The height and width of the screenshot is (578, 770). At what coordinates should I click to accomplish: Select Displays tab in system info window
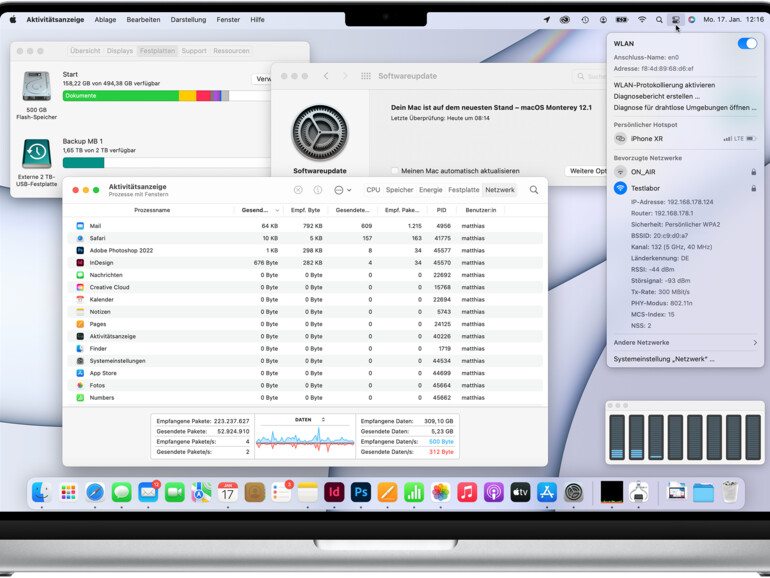coord(120,51)
